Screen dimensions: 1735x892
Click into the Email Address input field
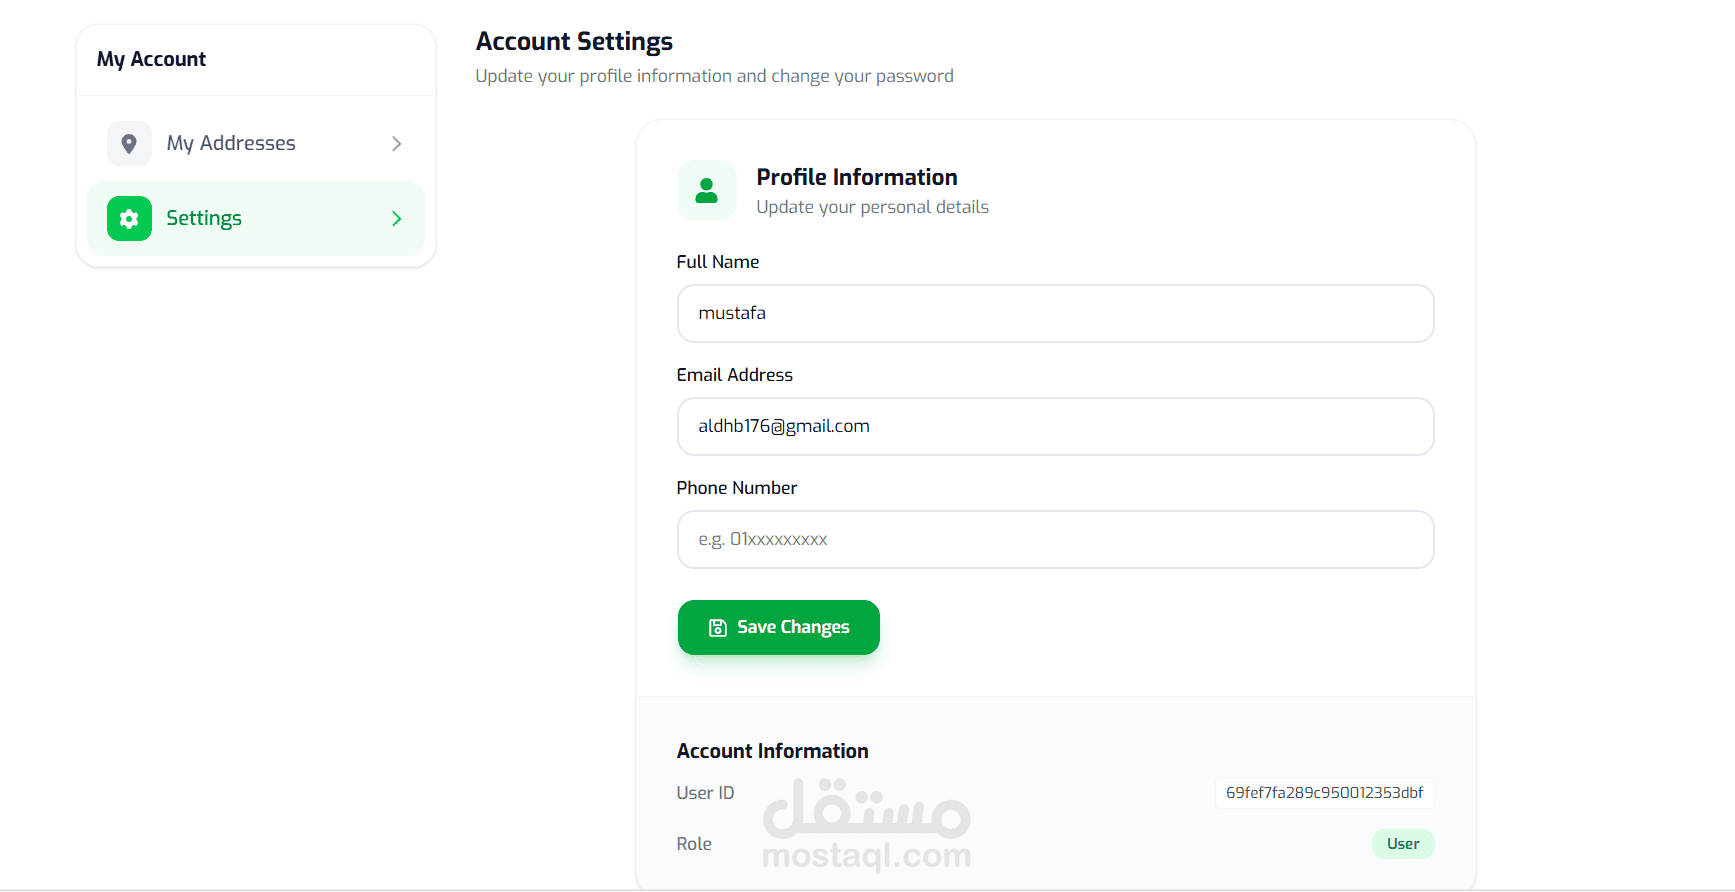point(1056,427)
